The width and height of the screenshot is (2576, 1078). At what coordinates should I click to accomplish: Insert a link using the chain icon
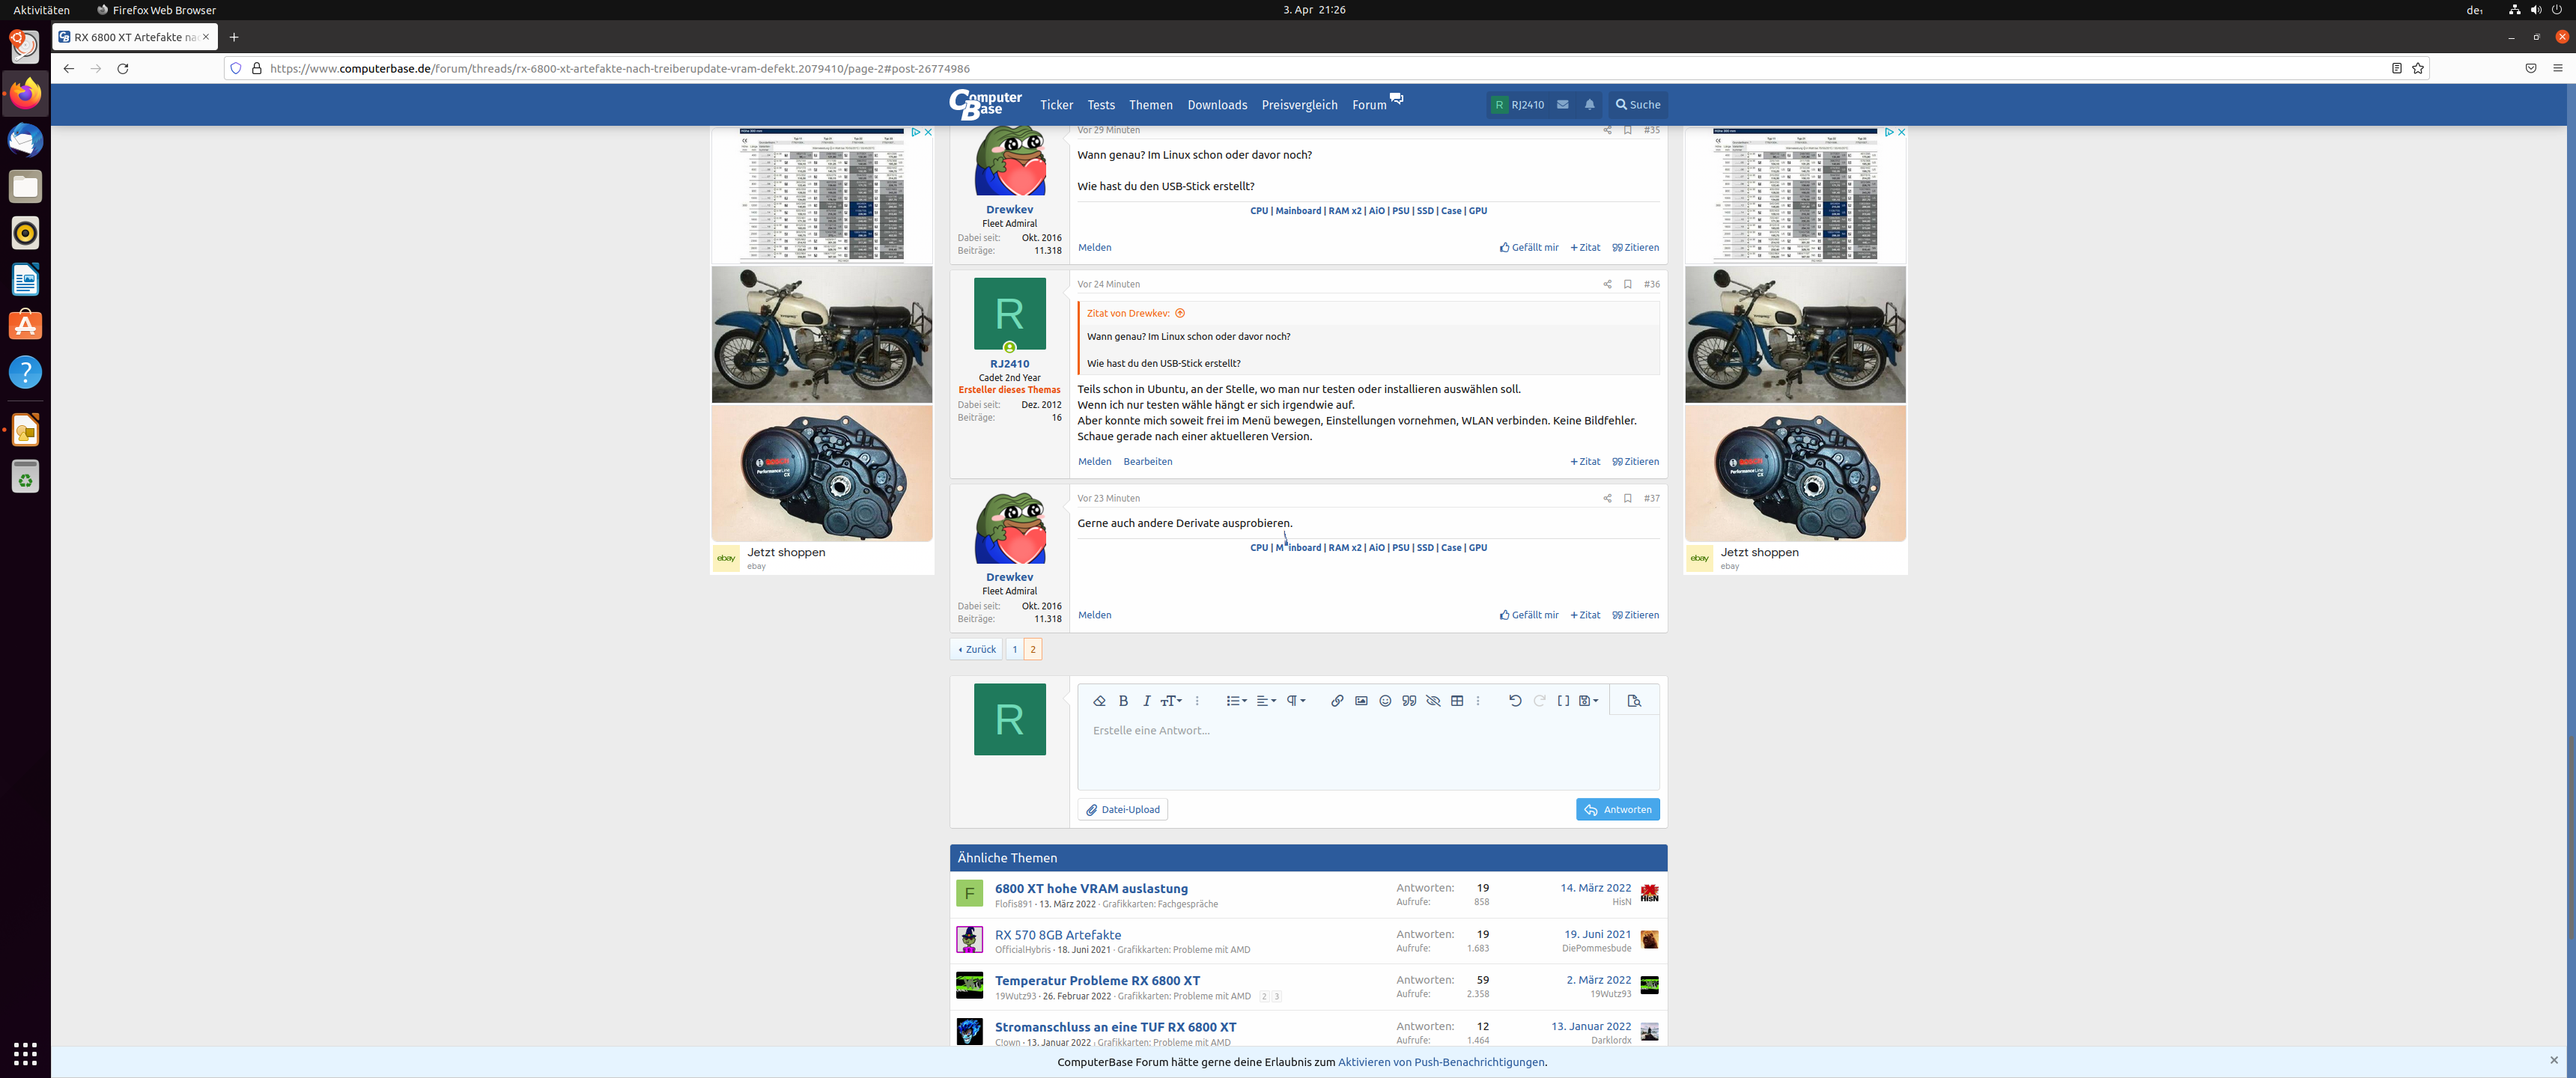[1337, 701]
